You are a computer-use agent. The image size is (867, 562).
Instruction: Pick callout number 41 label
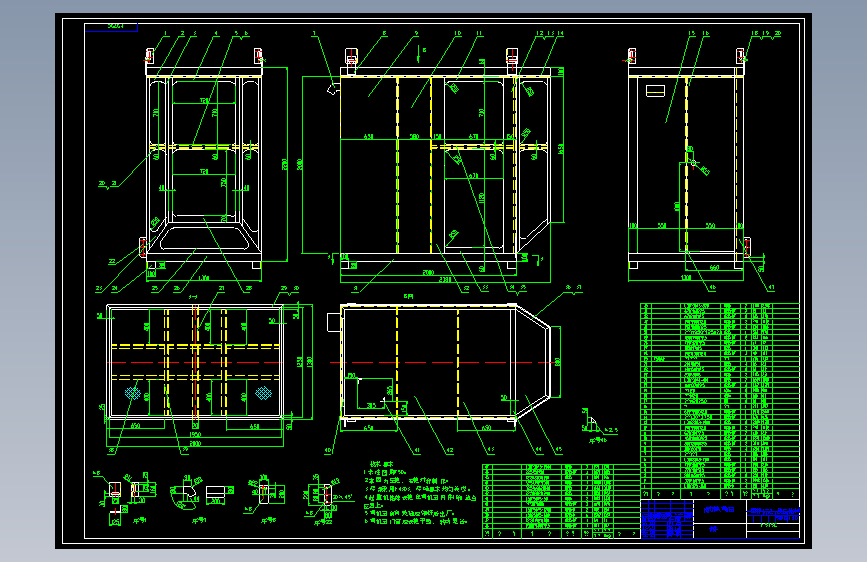point(417,451)
